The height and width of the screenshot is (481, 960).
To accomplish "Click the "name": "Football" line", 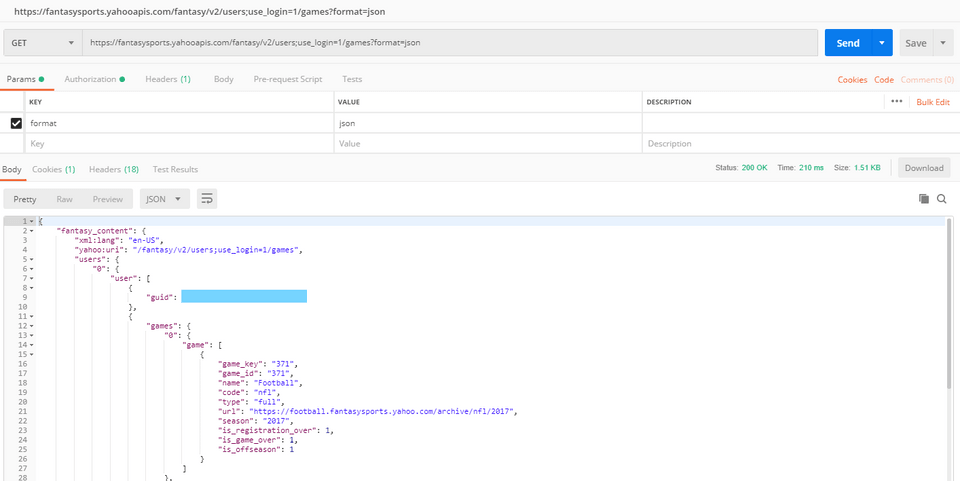I will coord(260,382).
